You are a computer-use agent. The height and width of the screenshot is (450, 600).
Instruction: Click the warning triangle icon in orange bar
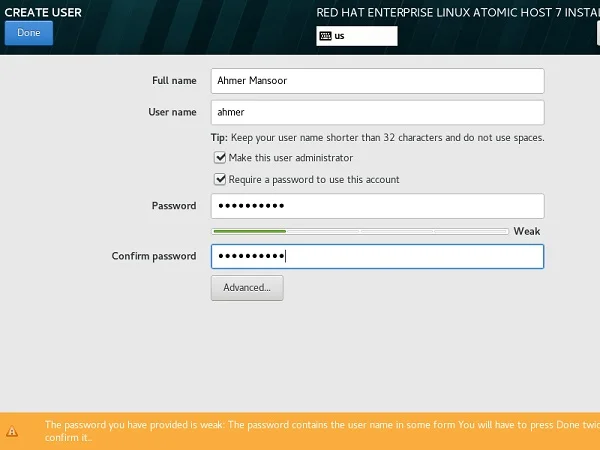coord(12,431)
